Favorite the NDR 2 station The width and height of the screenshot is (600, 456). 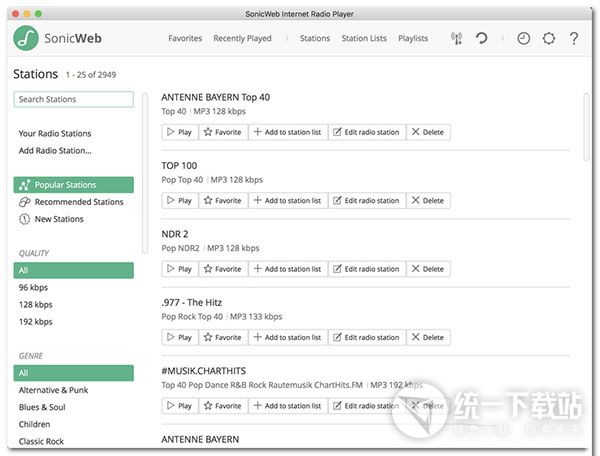tap(223, 269)
